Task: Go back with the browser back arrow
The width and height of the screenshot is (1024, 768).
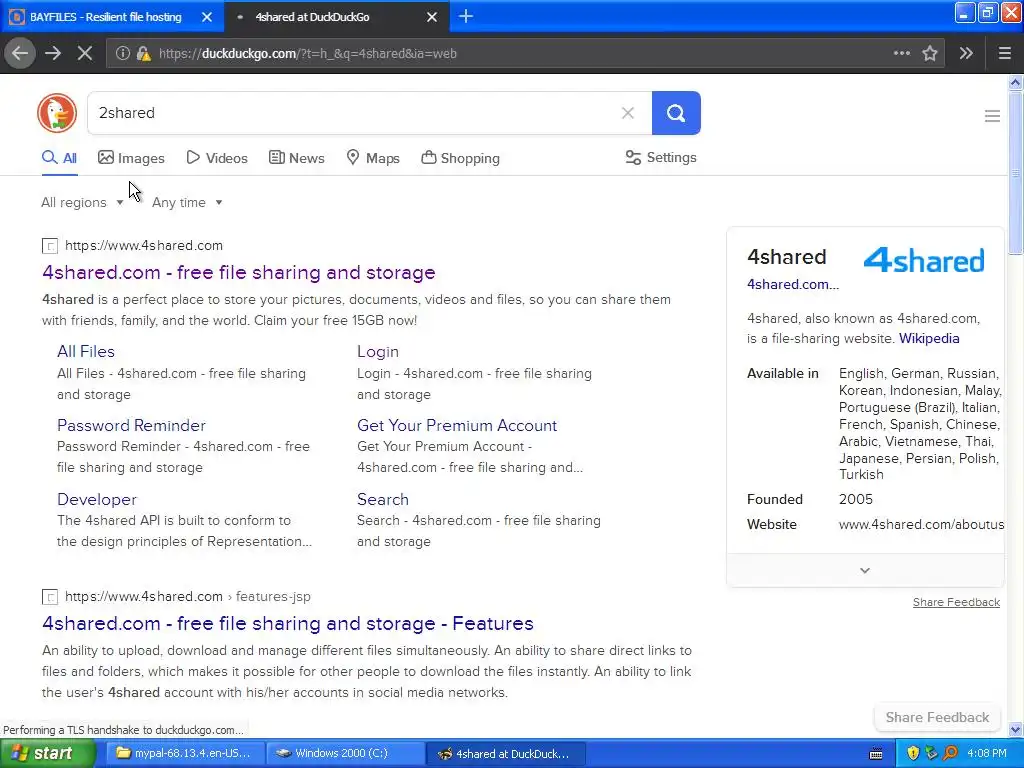Action: pyautogui.click(x=20, y=53)
